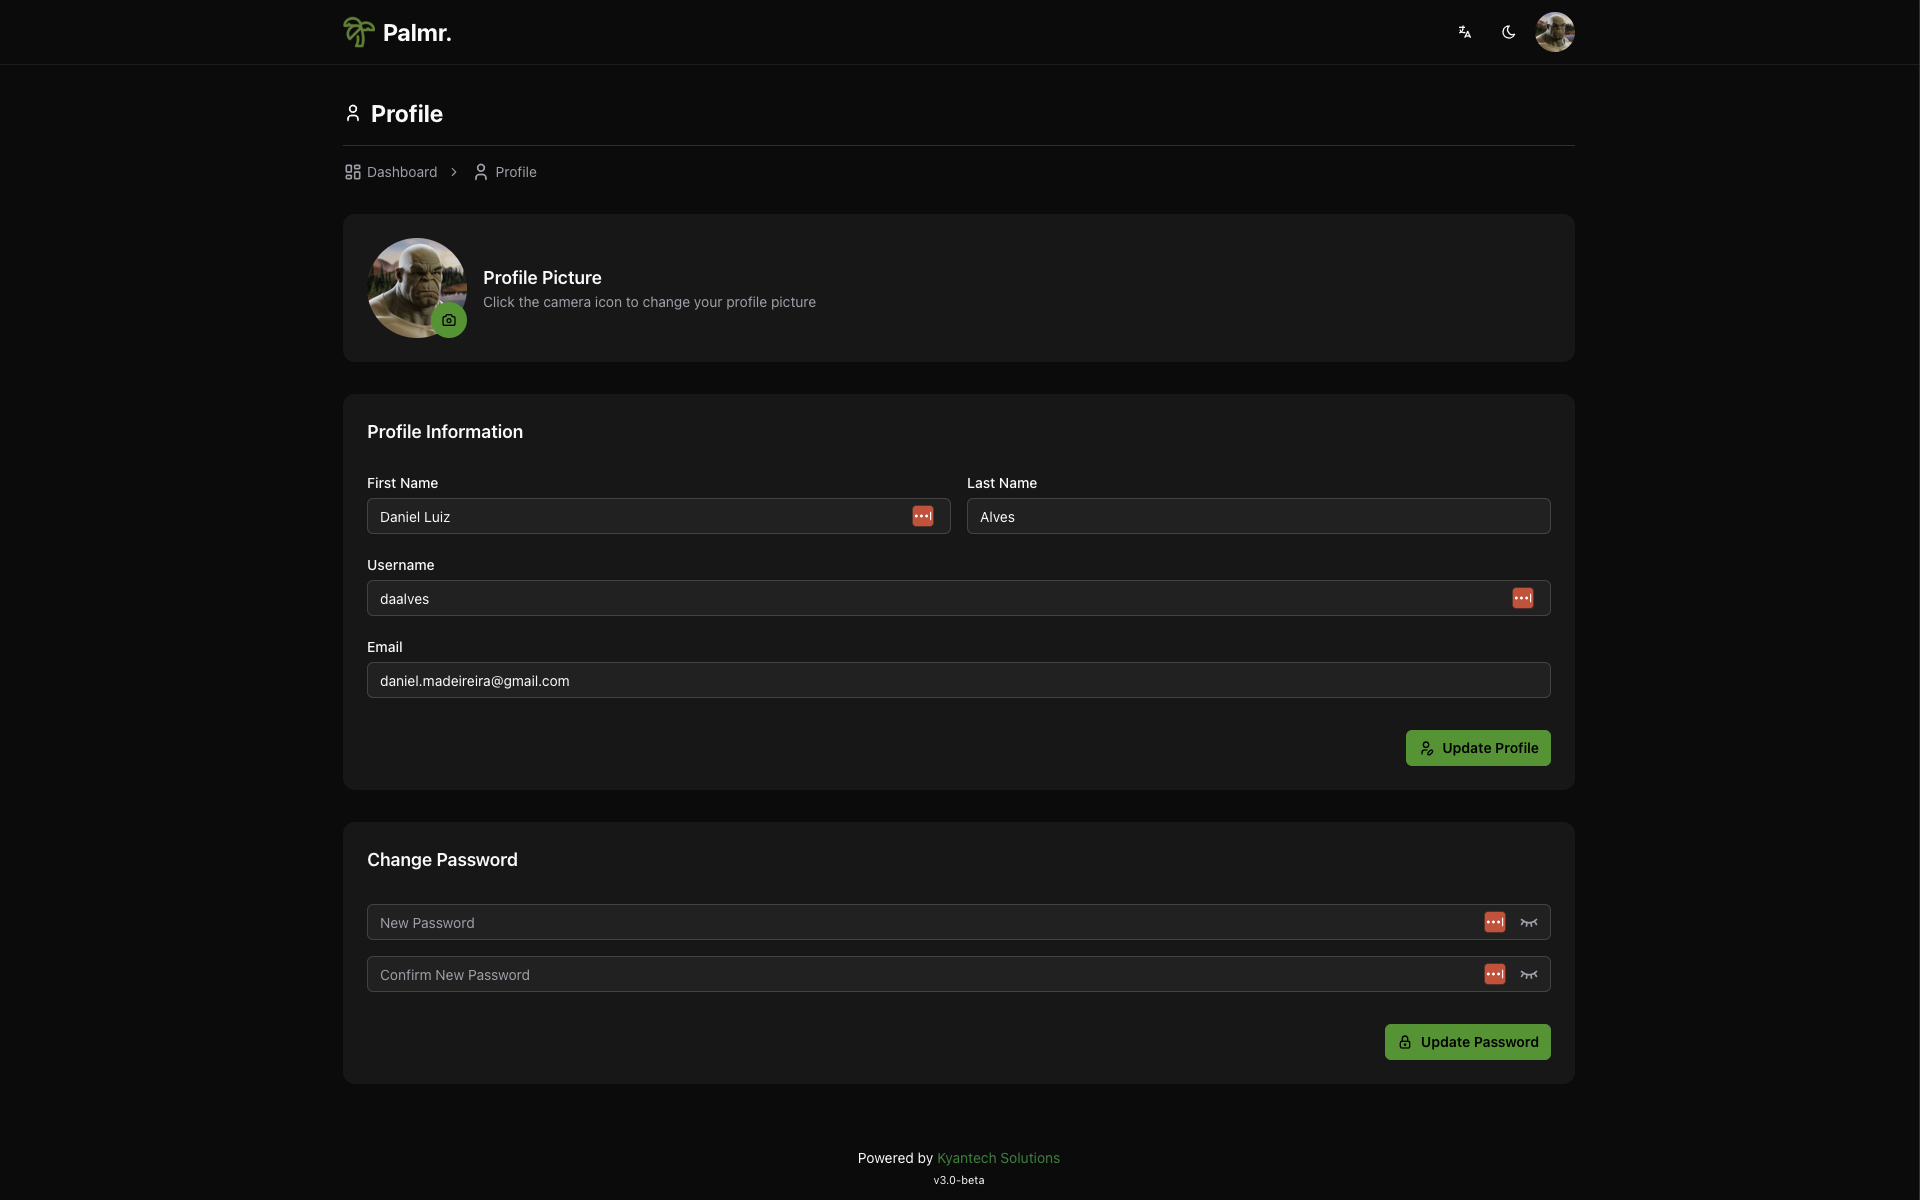1920x1200 pixels.
Task: Click password manager icon in Confirm Password field
Action: coord(1494,974)
